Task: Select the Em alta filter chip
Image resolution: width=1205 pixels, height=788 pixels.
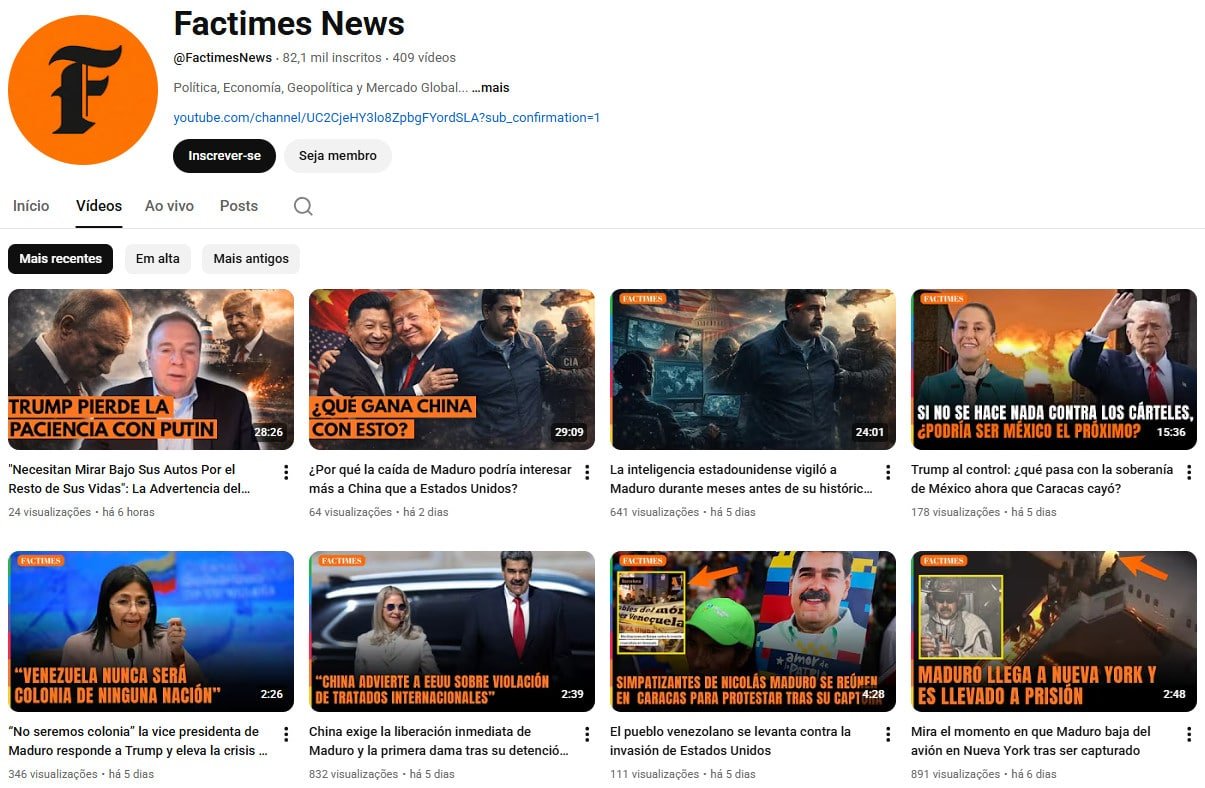Action: coord(157,258)
